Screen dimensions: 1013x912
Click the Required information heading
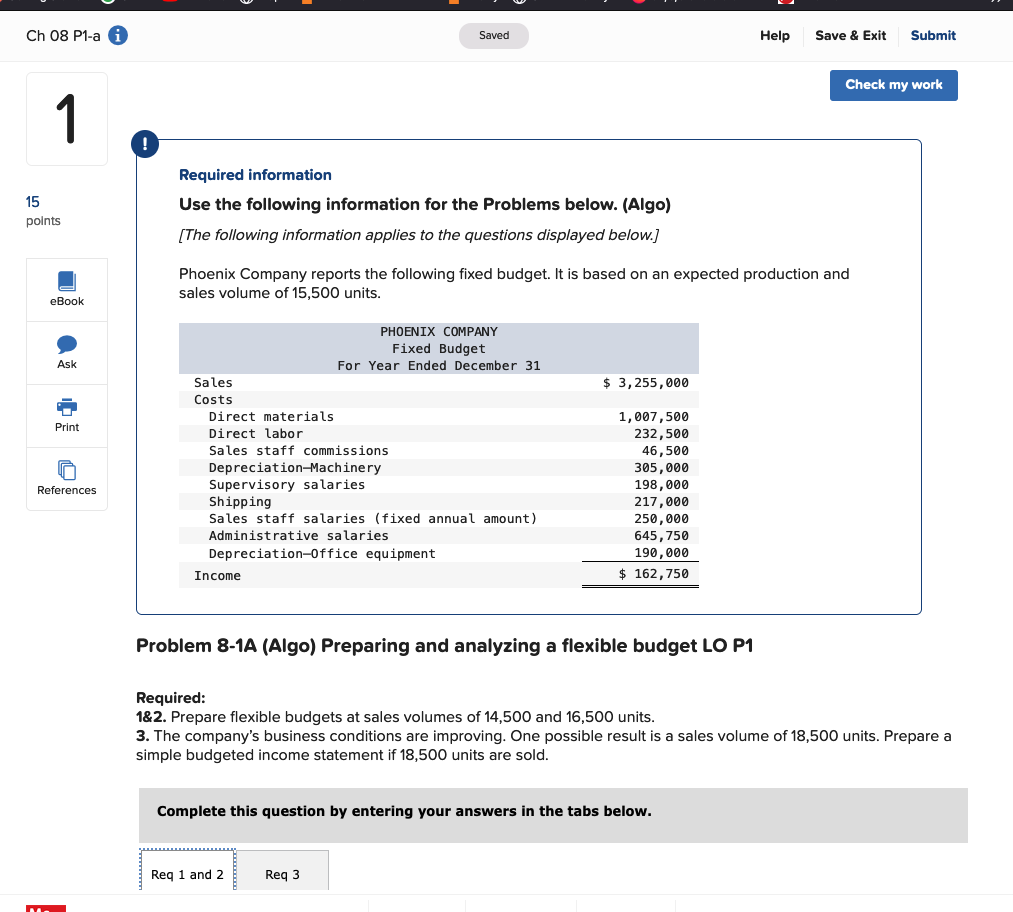pos(255,175)
